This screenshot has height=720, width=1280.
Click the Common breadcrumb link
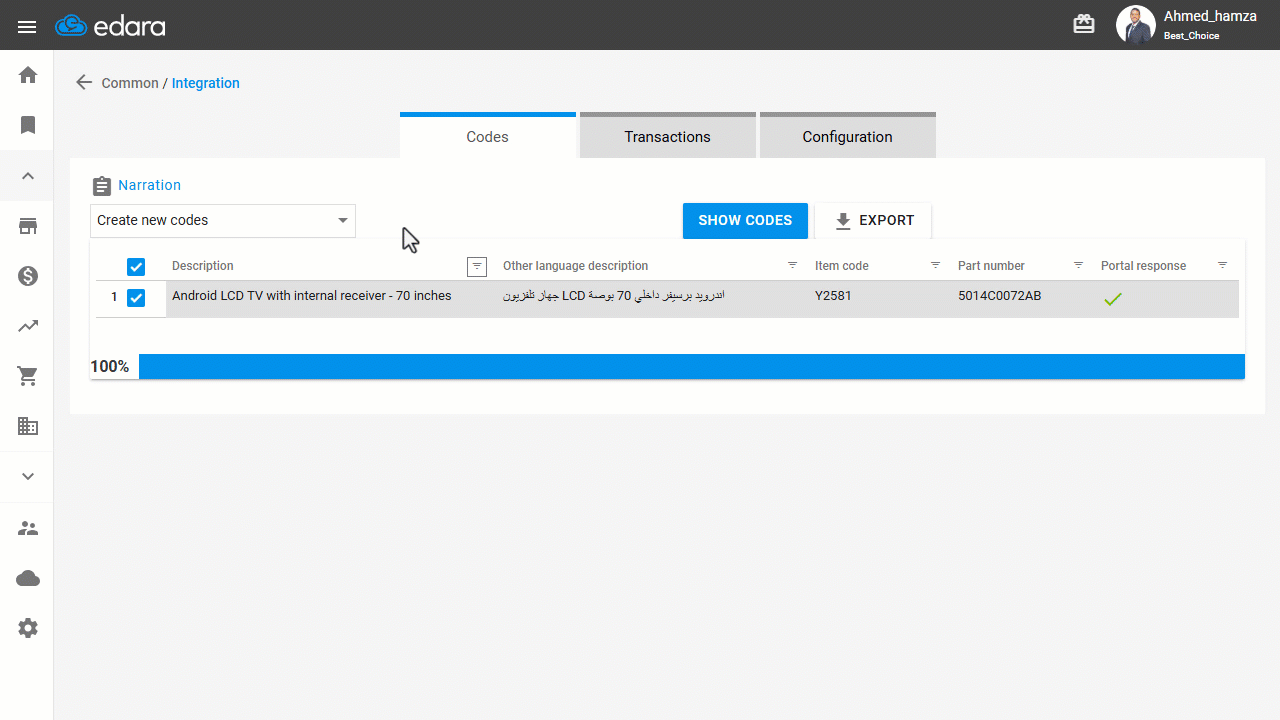(130, 83)
